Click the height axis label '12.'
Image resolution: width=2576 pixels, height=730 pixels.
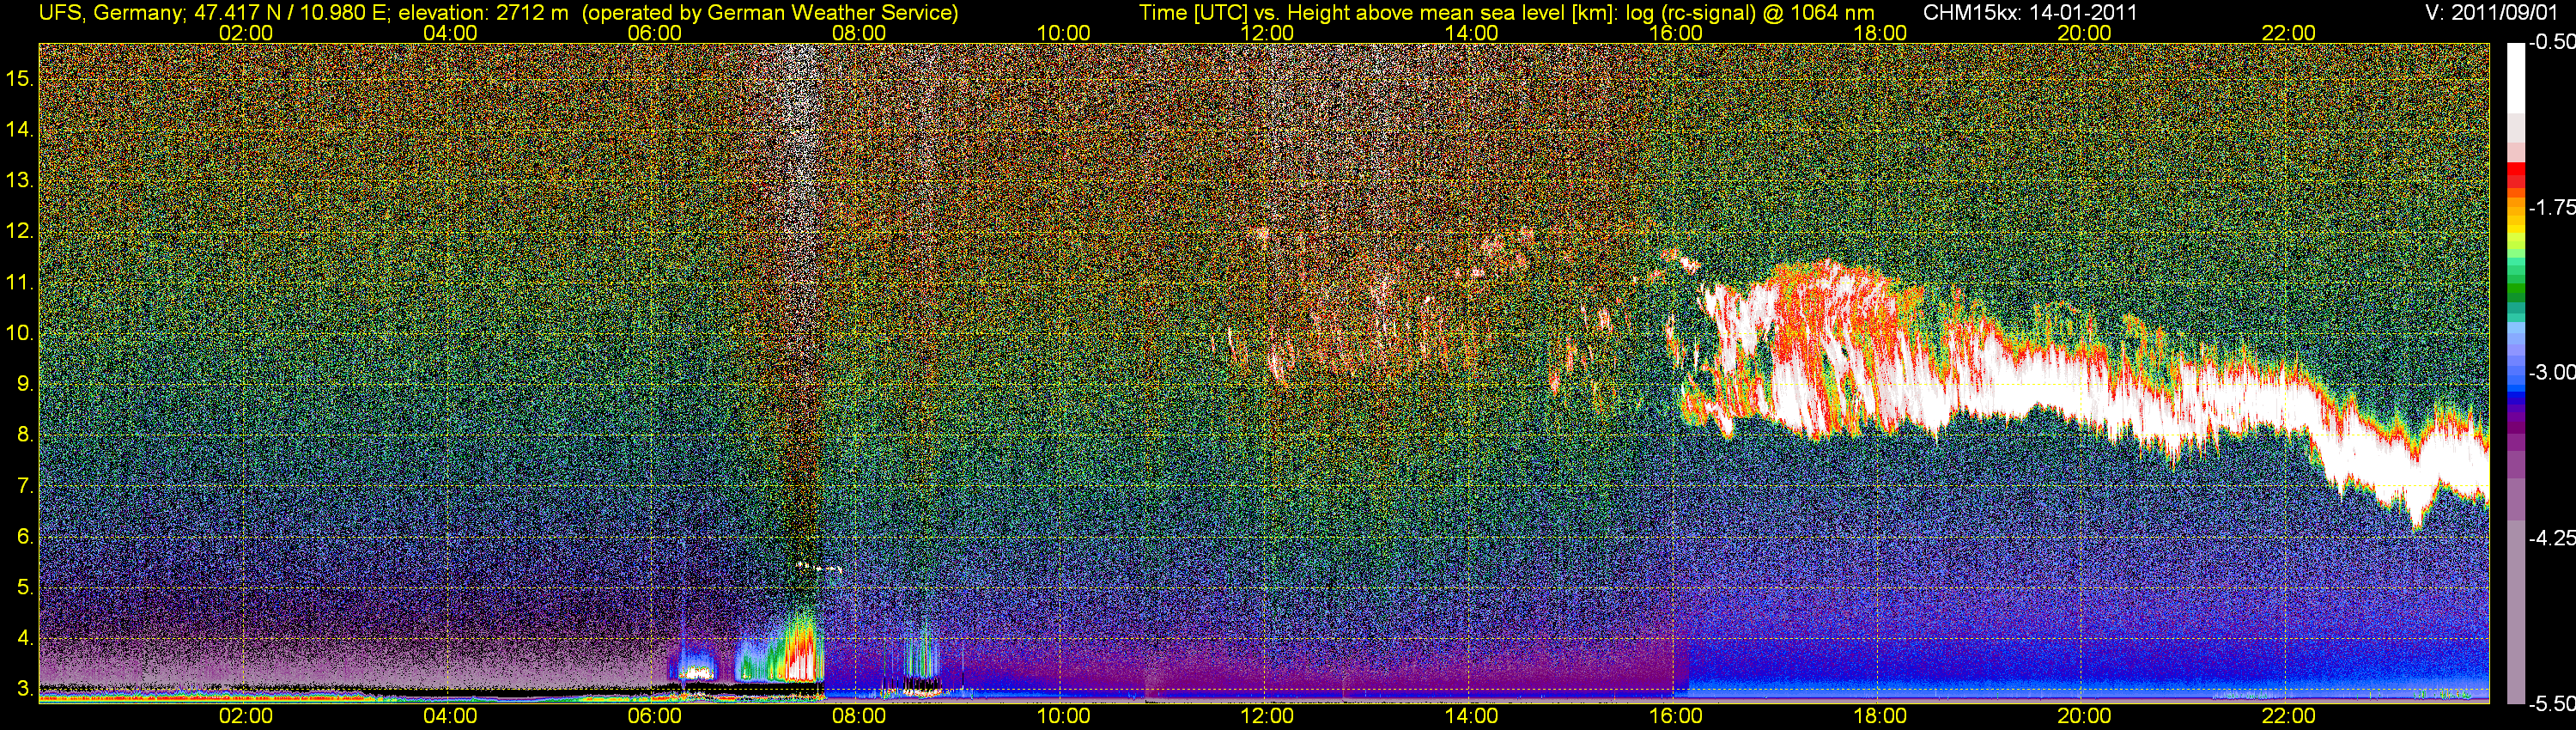pyautogui.click(x=20, y=231)
